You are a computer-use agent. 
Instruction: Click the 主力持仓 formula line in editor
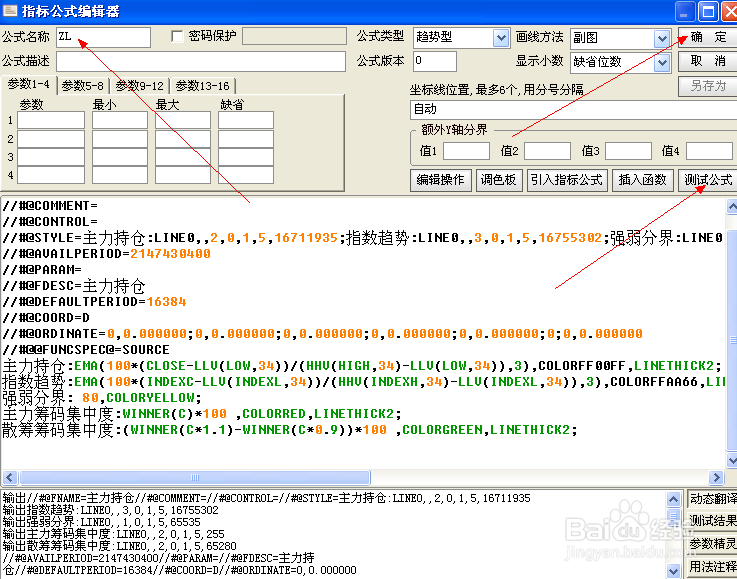coord(362,366)
